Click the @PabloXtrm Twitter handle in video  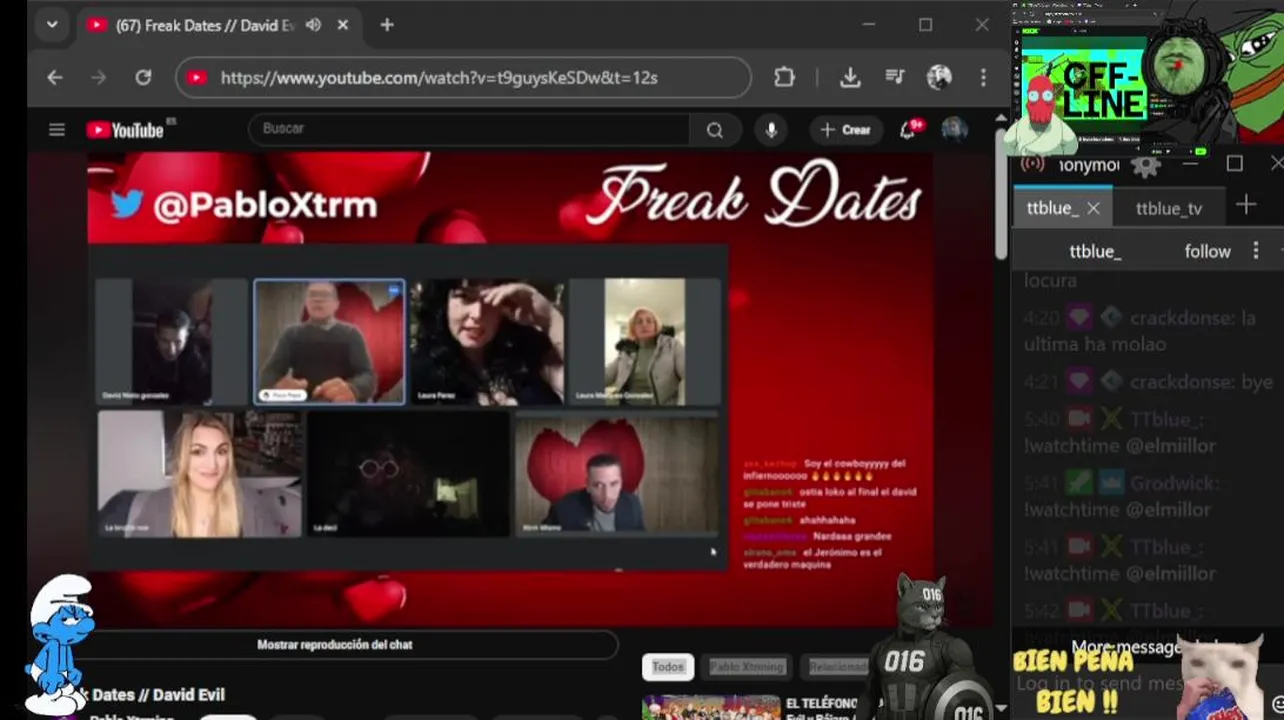[x=264, y=205]
